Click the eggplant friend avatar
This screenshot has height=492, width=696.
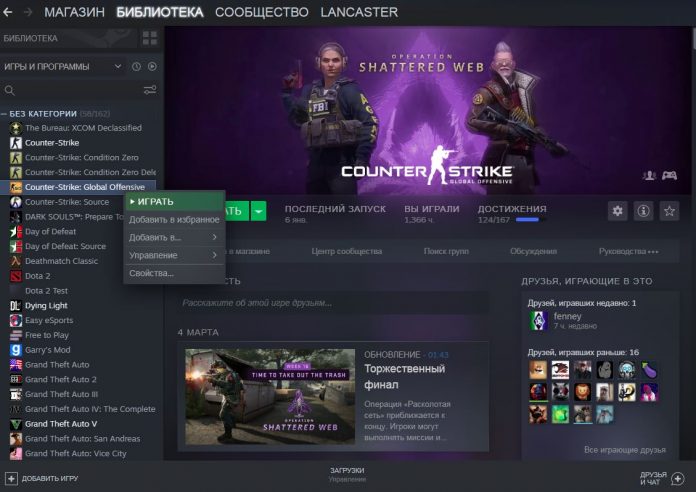[x=649, y=370]
